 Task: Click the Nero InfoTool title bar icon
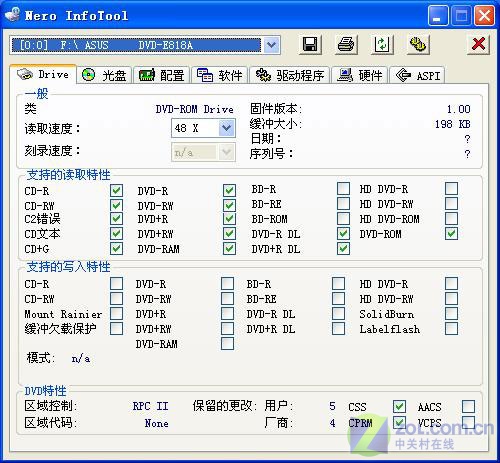pos(13,14)
